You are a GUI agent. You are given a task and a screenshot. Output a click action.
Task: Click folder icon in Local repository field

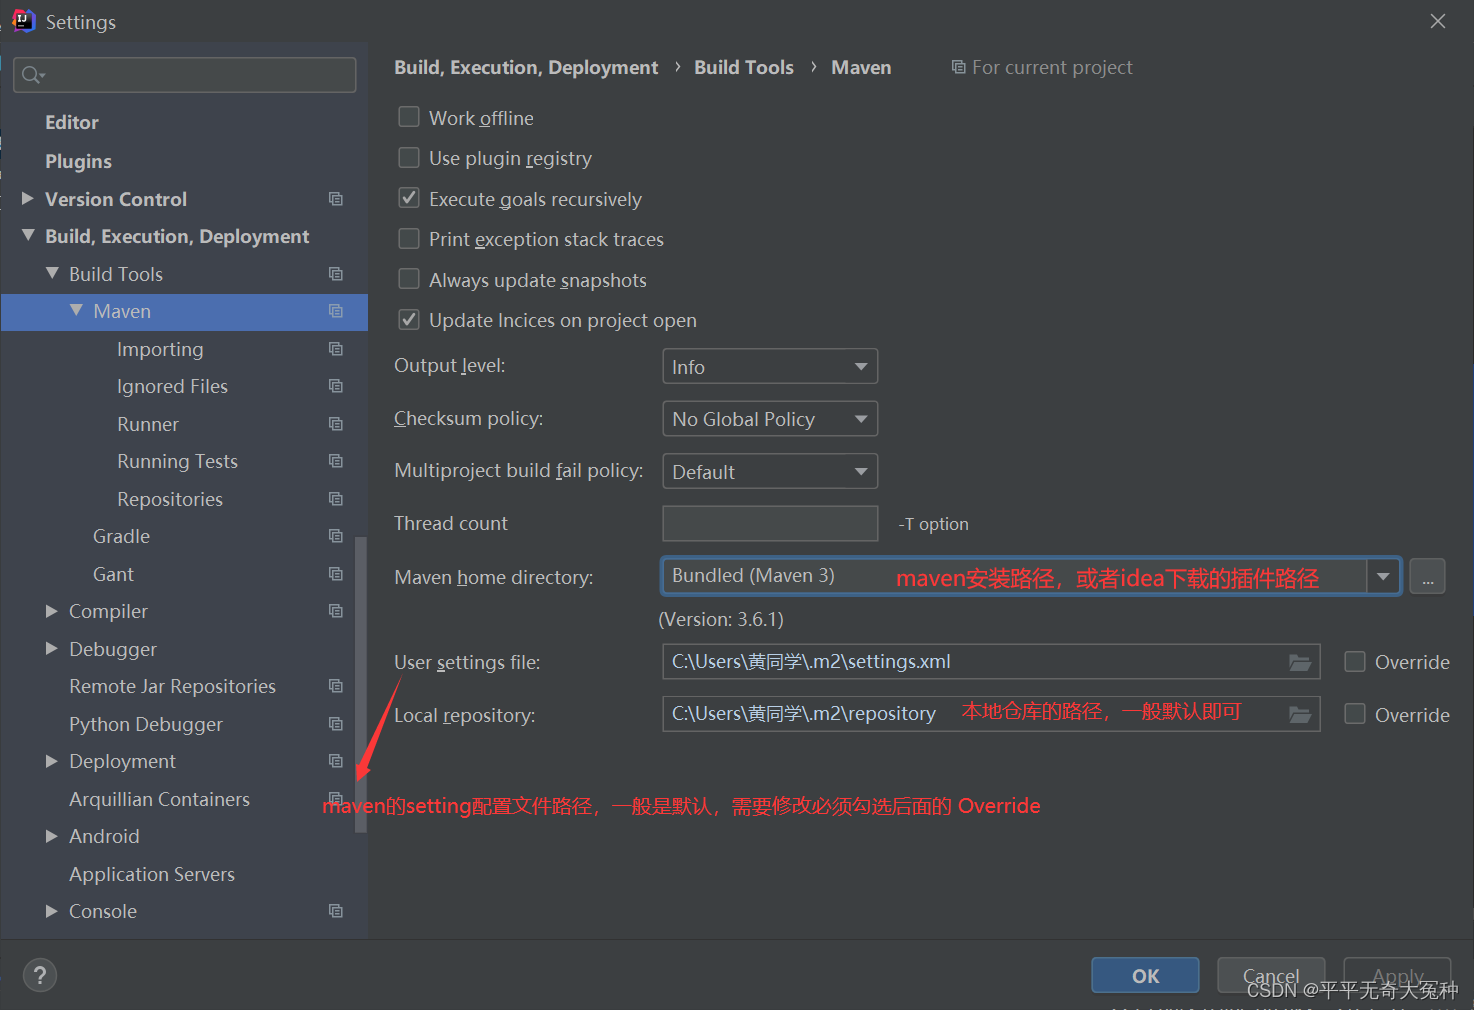tap(1300, 714)
